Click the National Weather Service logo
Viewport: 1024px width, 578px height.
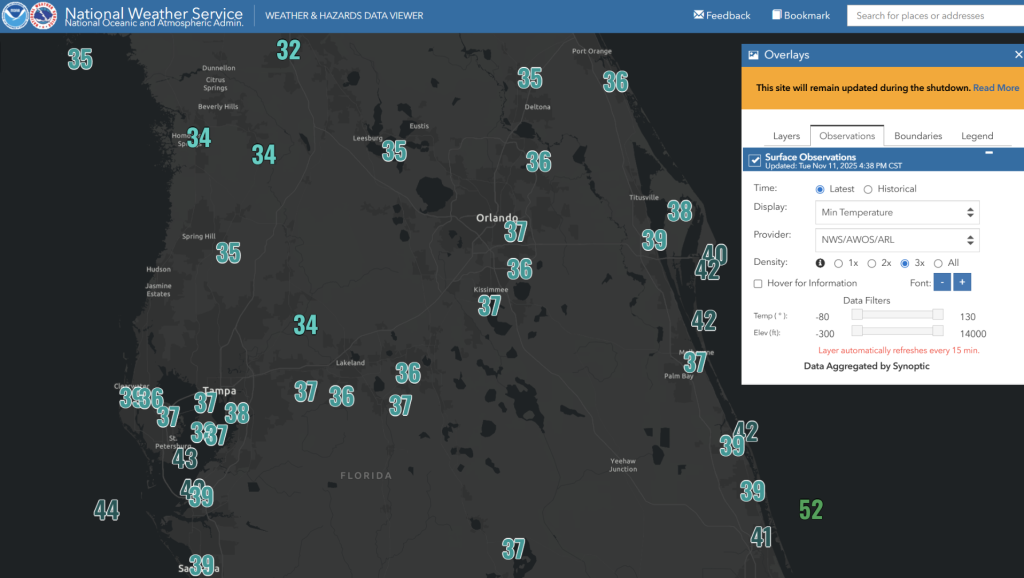click(44, 16)
